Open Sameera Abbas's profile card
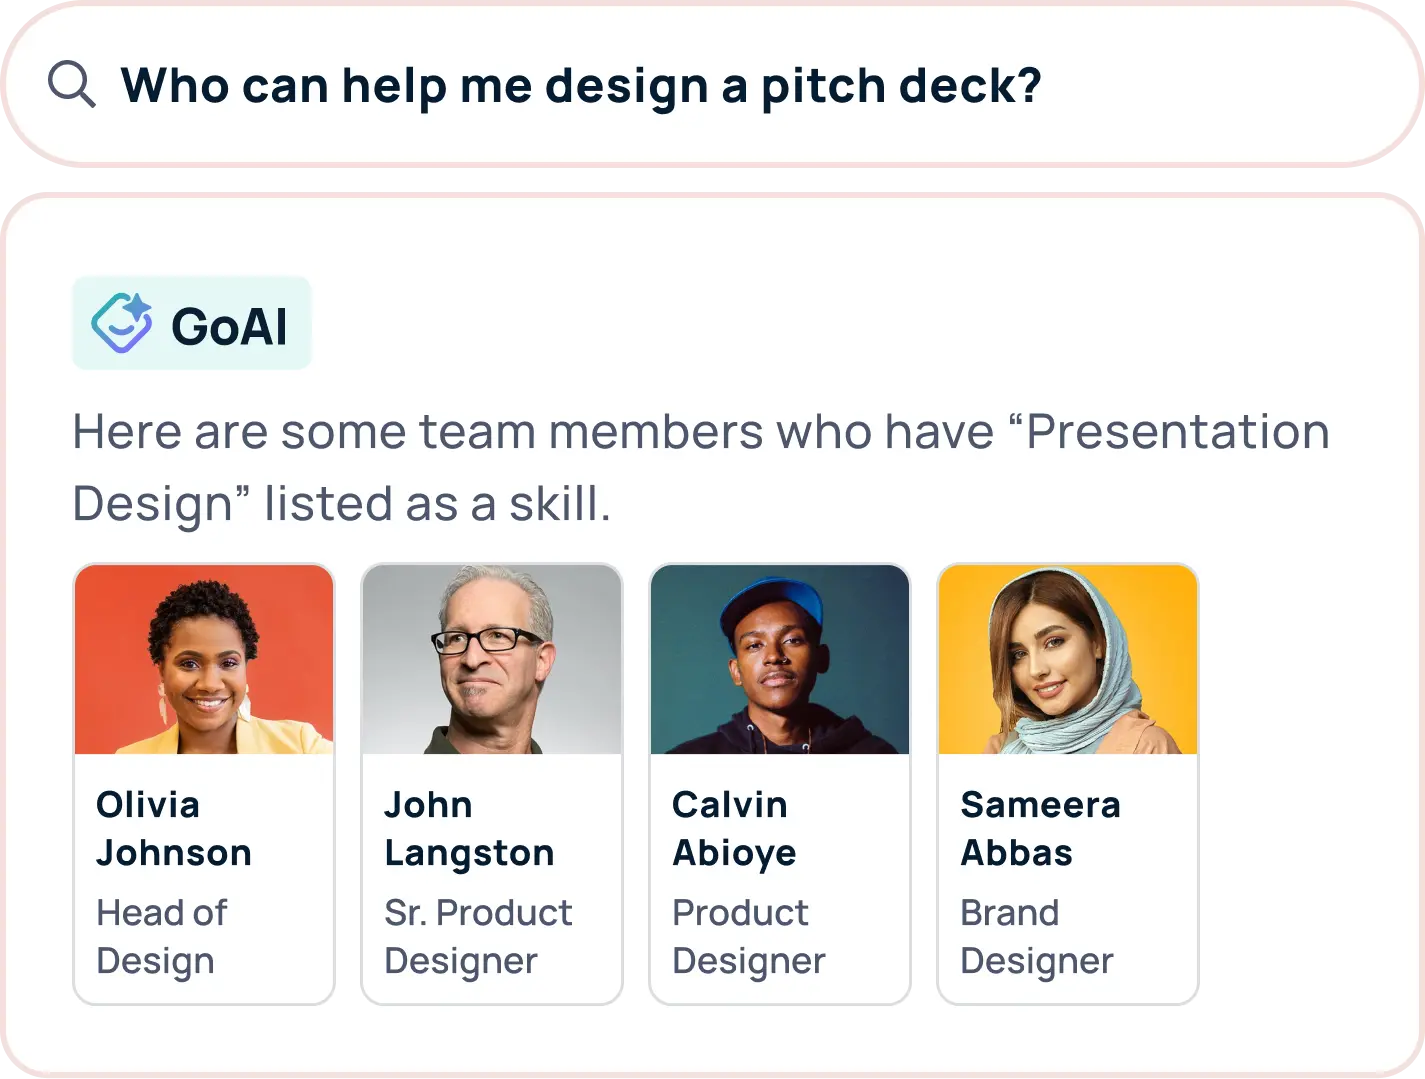 1067,782
